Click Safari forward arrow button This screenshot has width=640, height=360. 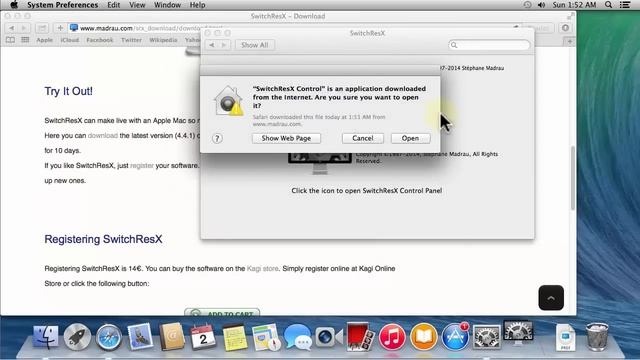24,28
